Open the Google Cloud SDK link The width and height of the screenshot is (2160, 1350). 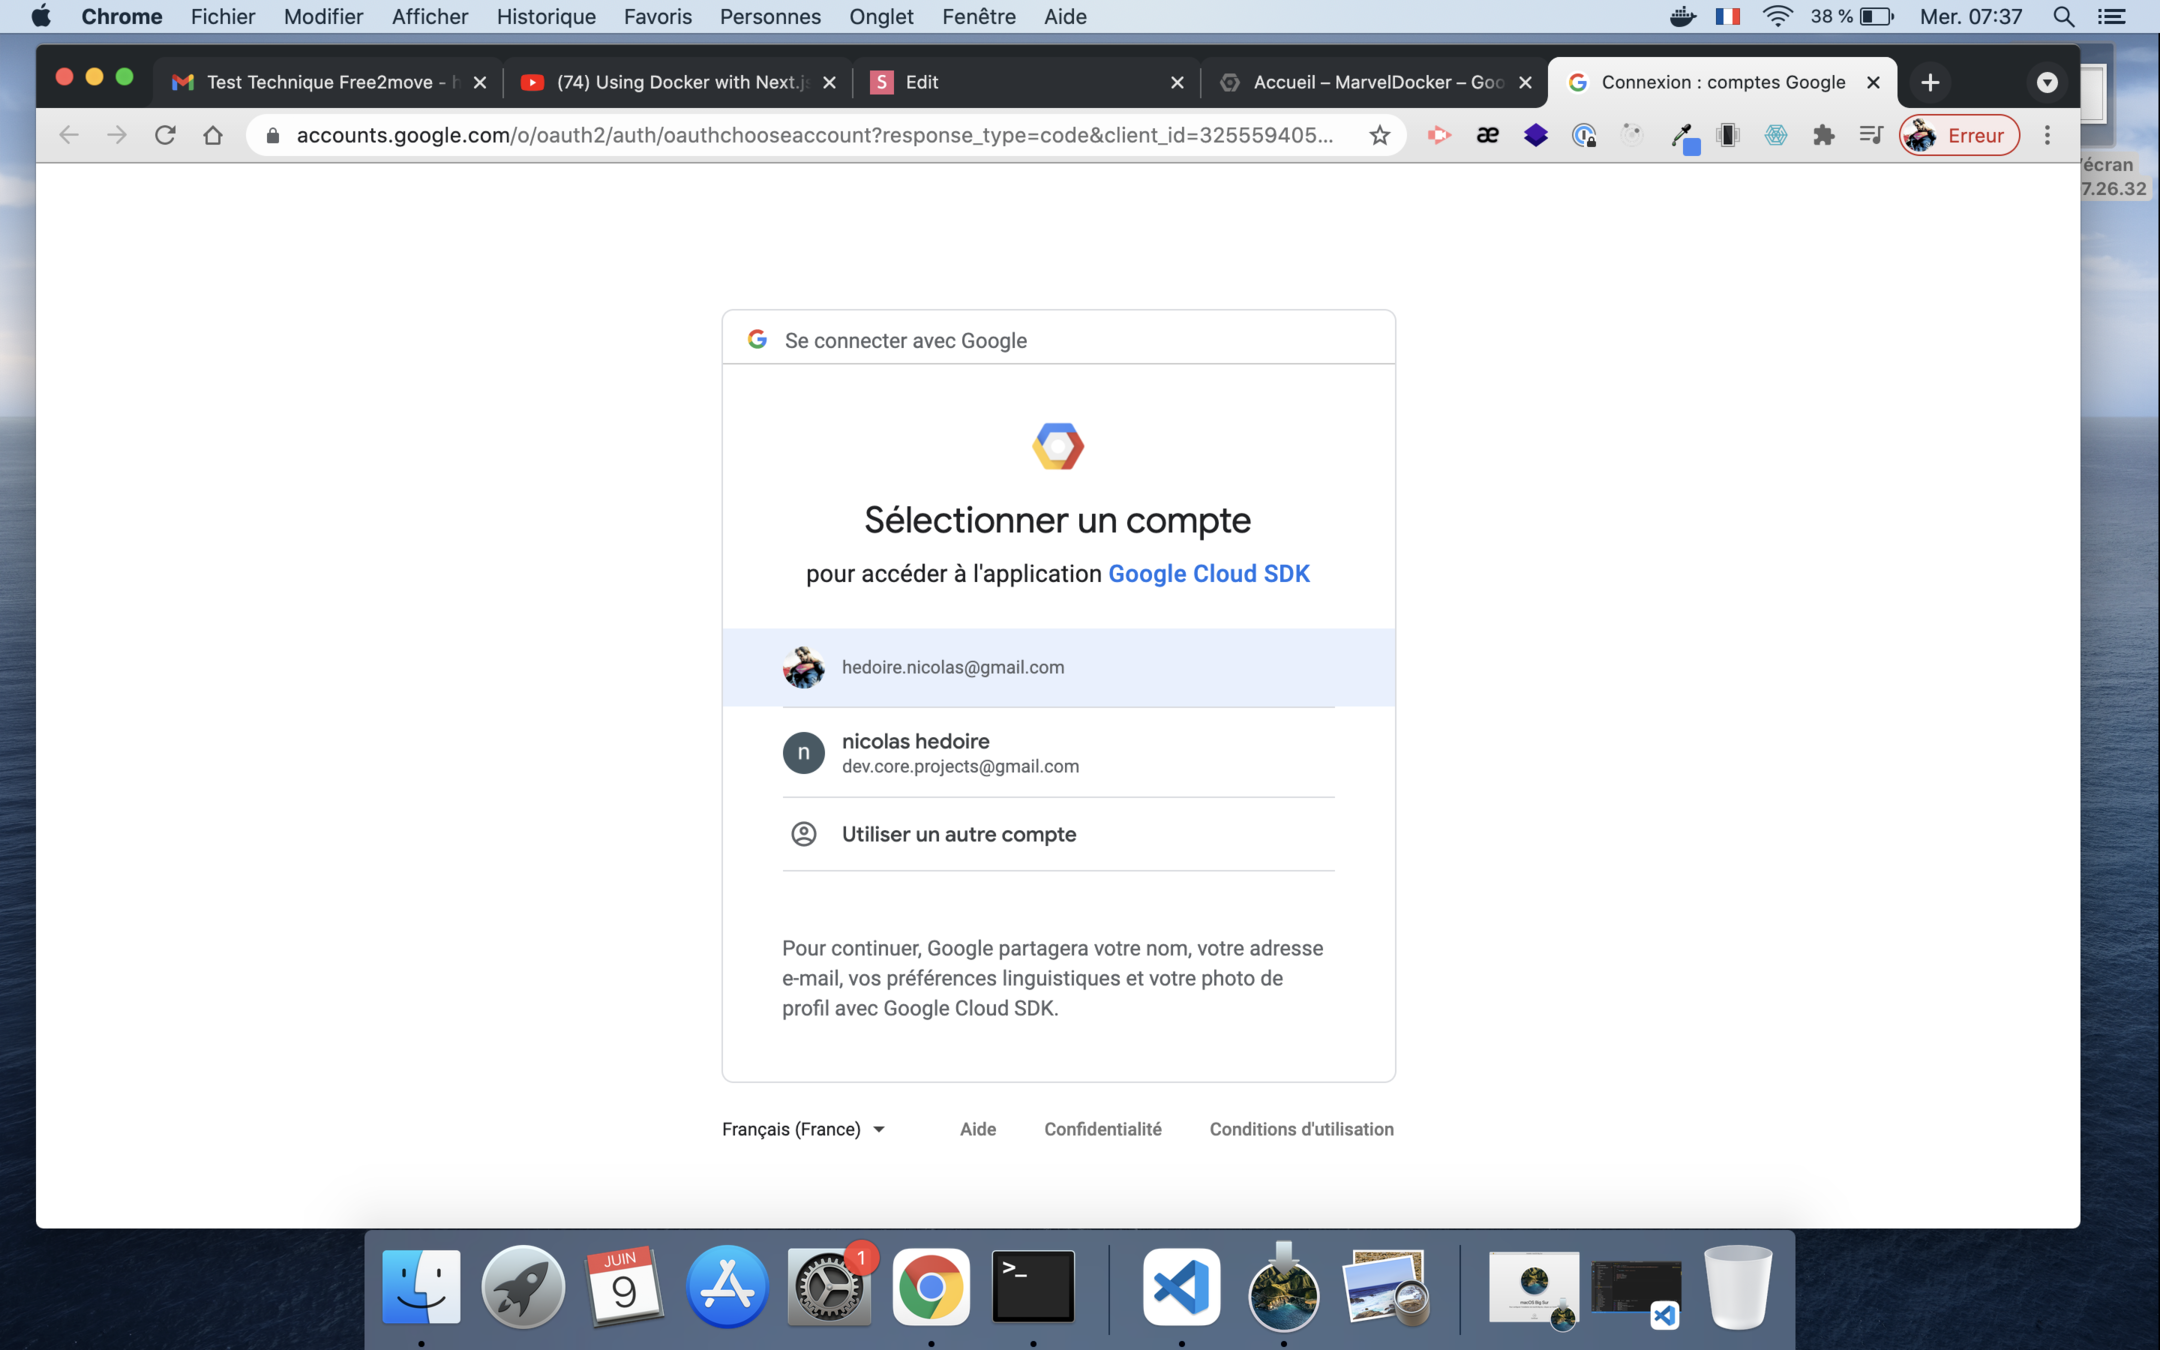(1208, 573)
